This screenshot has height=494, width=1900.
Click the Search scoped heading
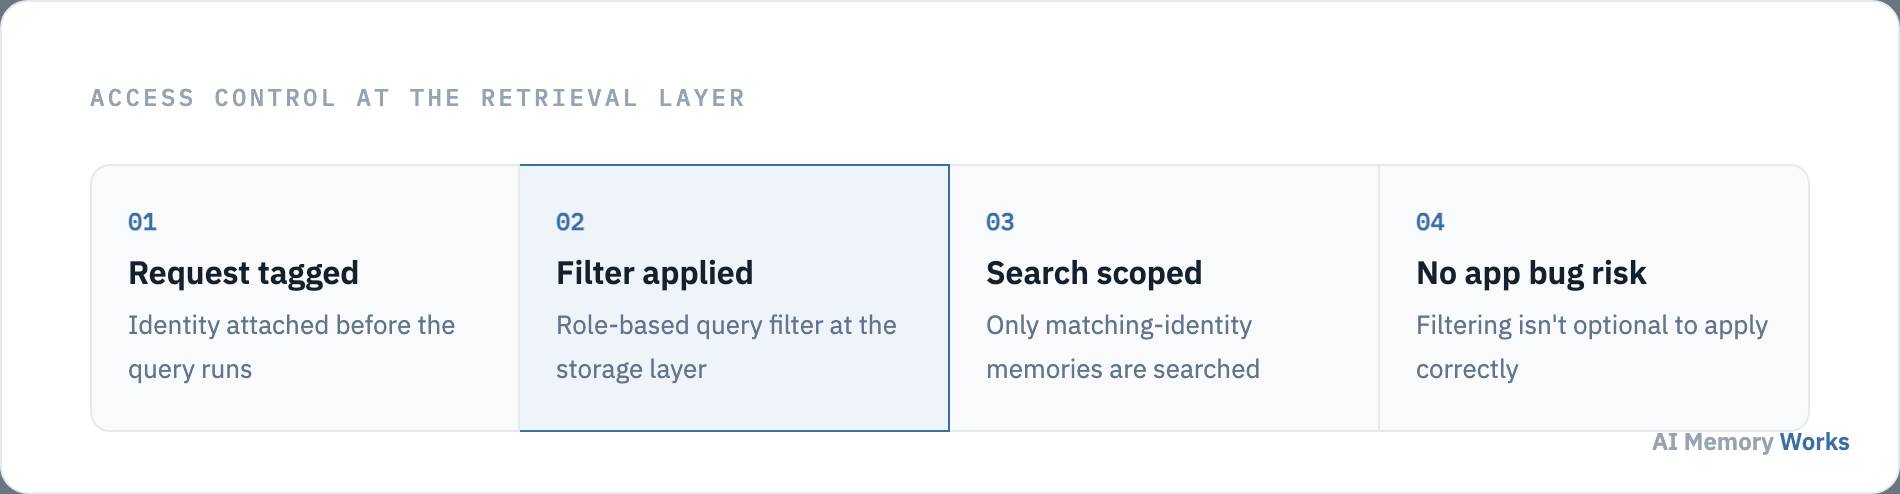coord(1094,273)
